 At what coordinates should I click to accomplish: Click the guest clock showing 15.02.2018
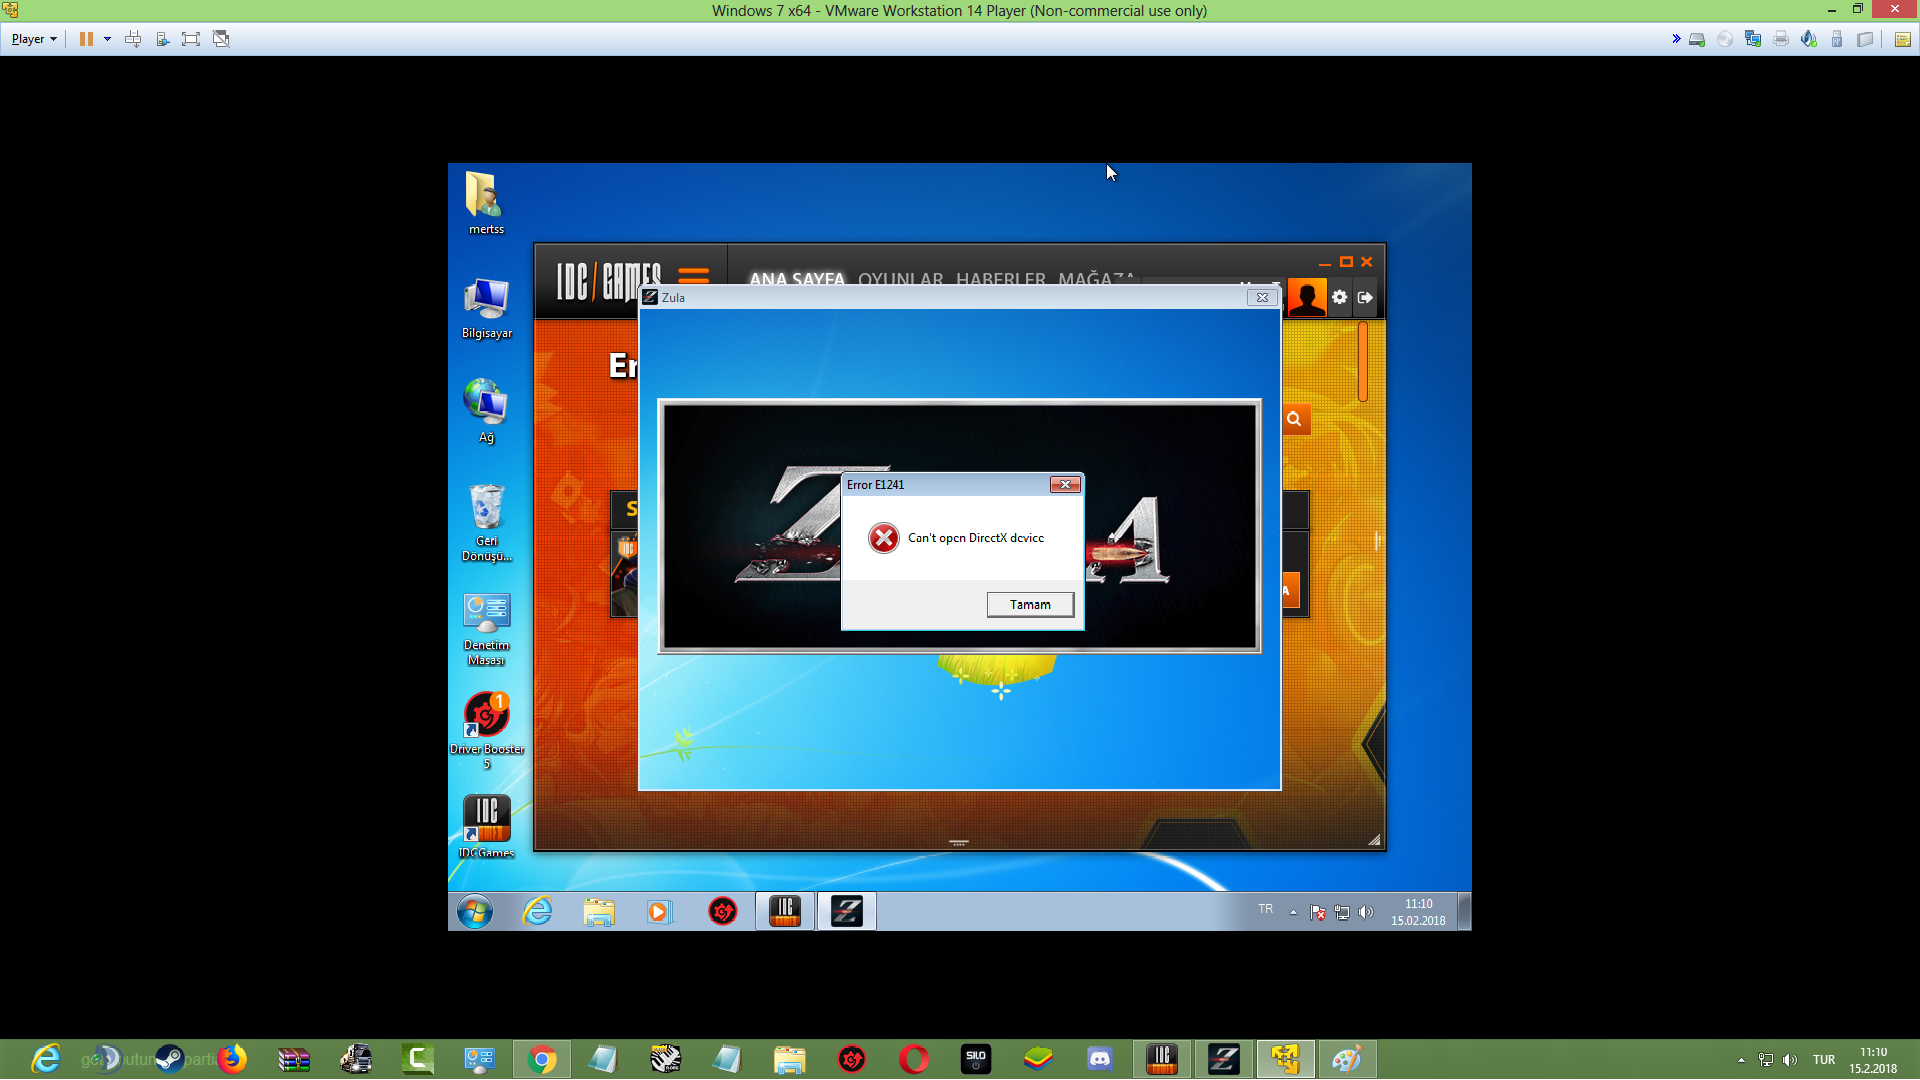point(1418,912)
